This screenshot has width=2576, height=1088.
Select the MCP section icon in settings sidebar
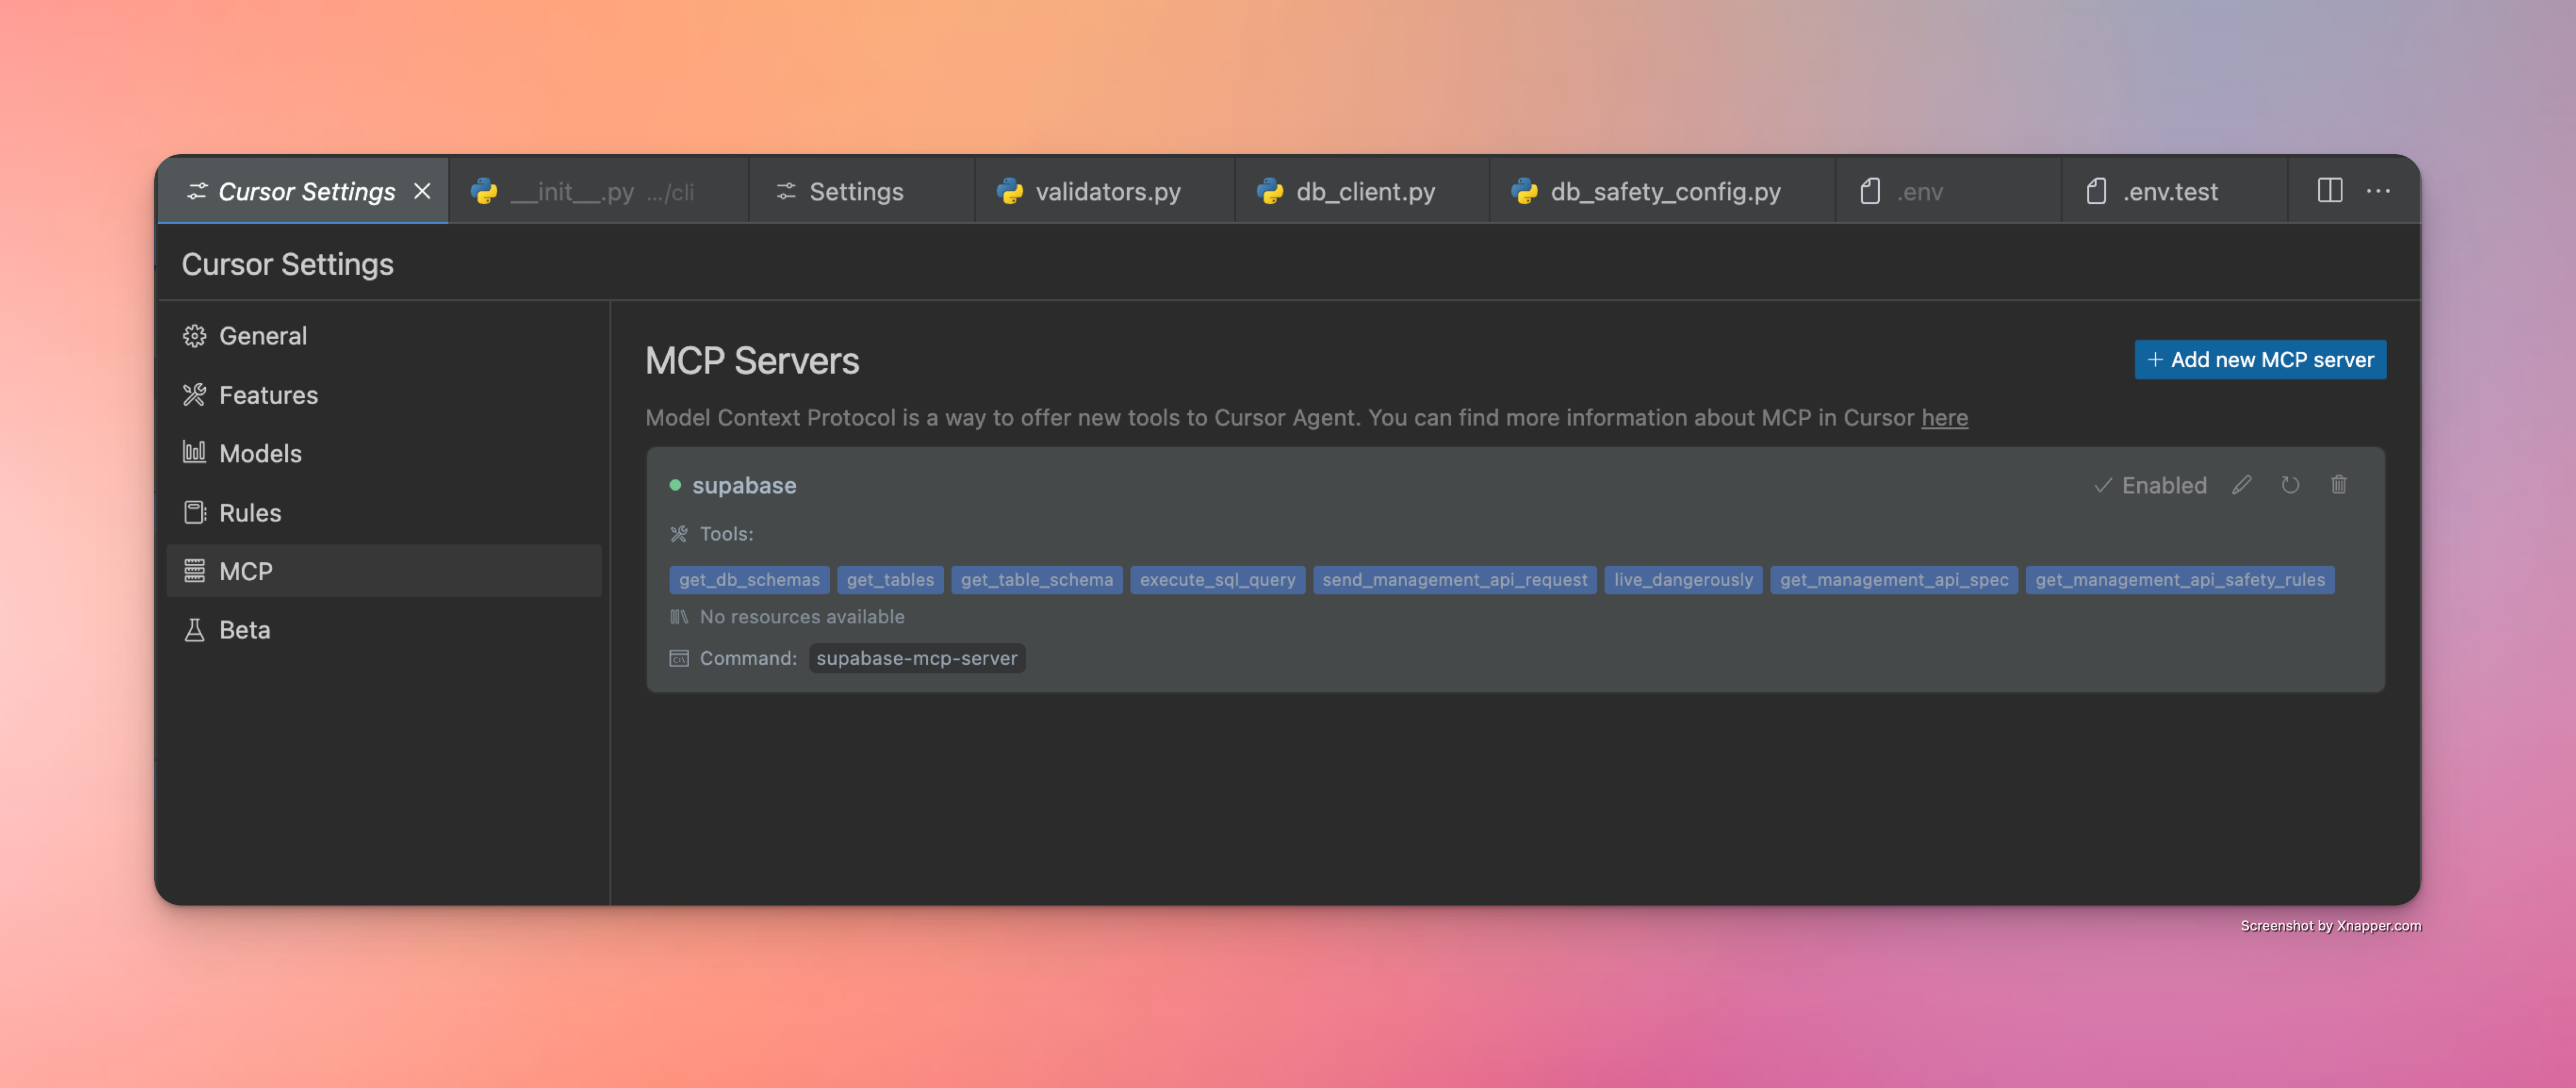tap(196, 571)
